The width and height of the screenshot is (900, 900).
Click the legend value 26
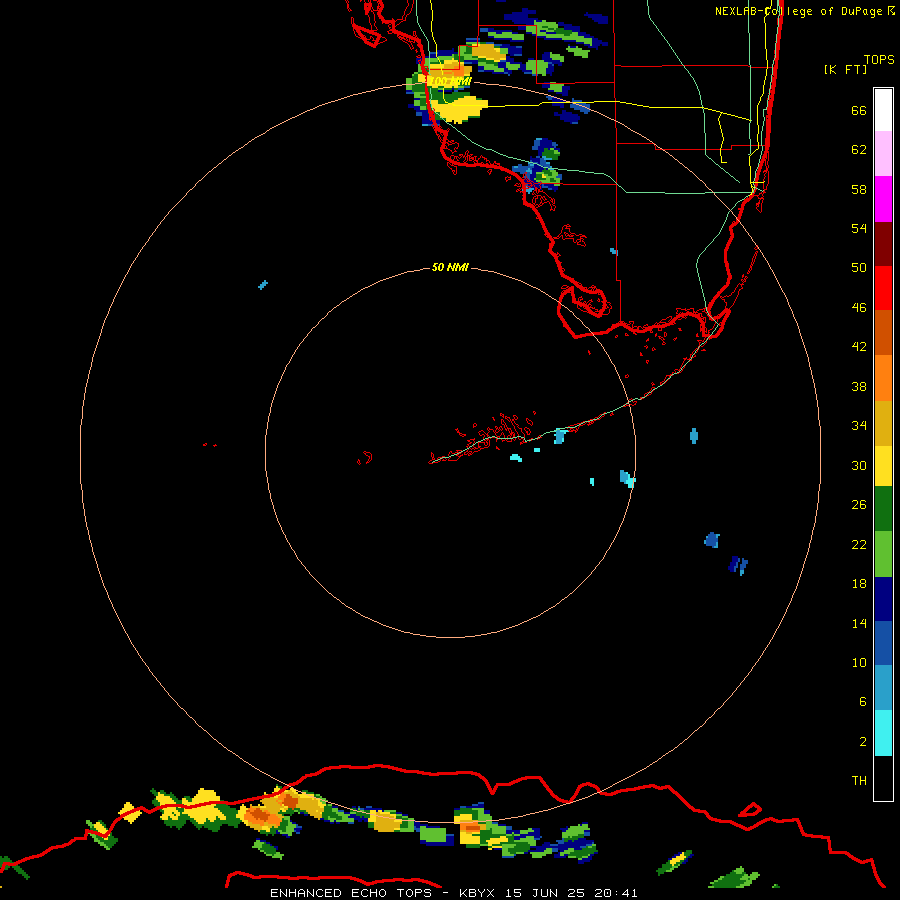click(x=859, y=505)
